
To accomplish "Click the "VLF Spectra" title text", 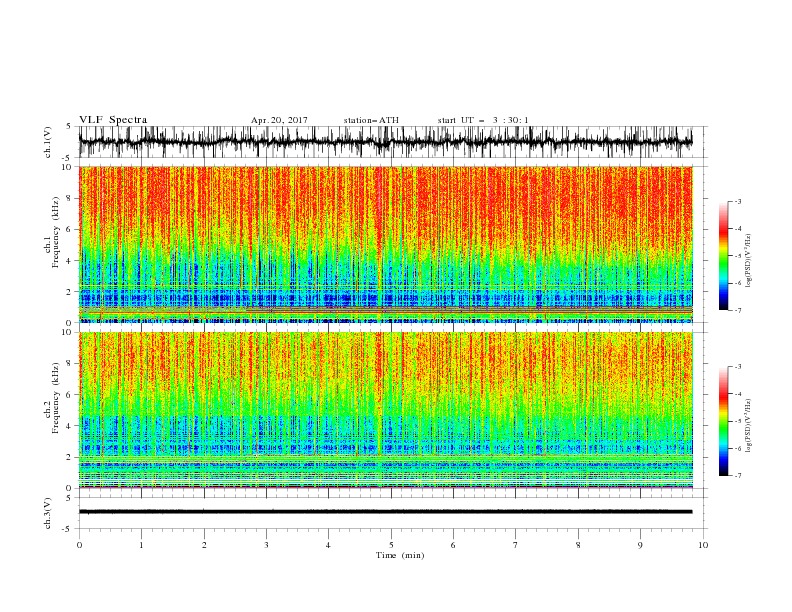I will click(x=113, y=120).
